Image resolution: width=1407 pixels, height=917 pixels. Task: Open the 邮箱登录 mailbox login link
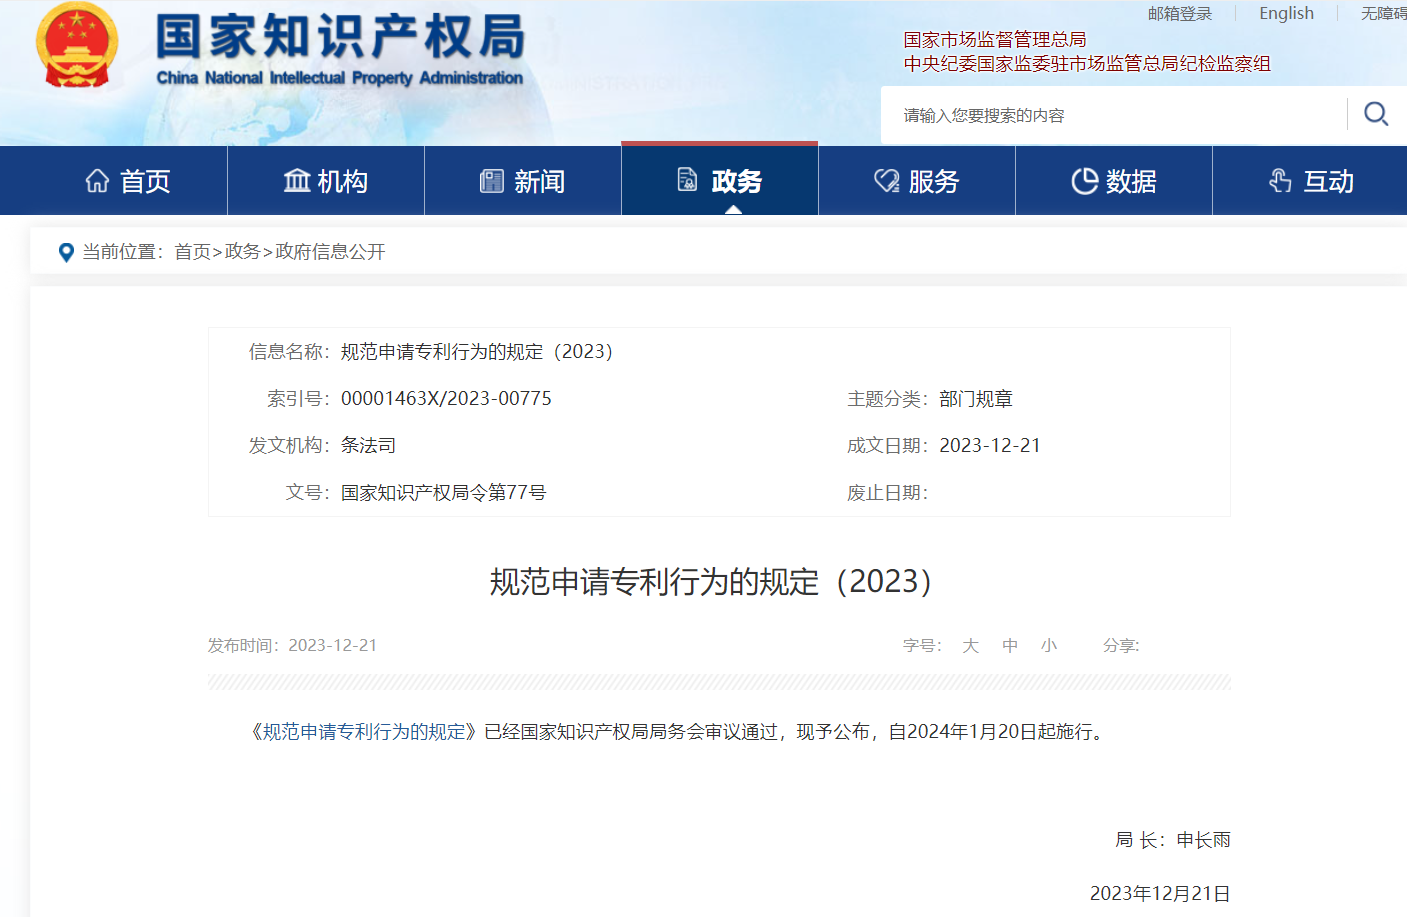pos(1179,13)
